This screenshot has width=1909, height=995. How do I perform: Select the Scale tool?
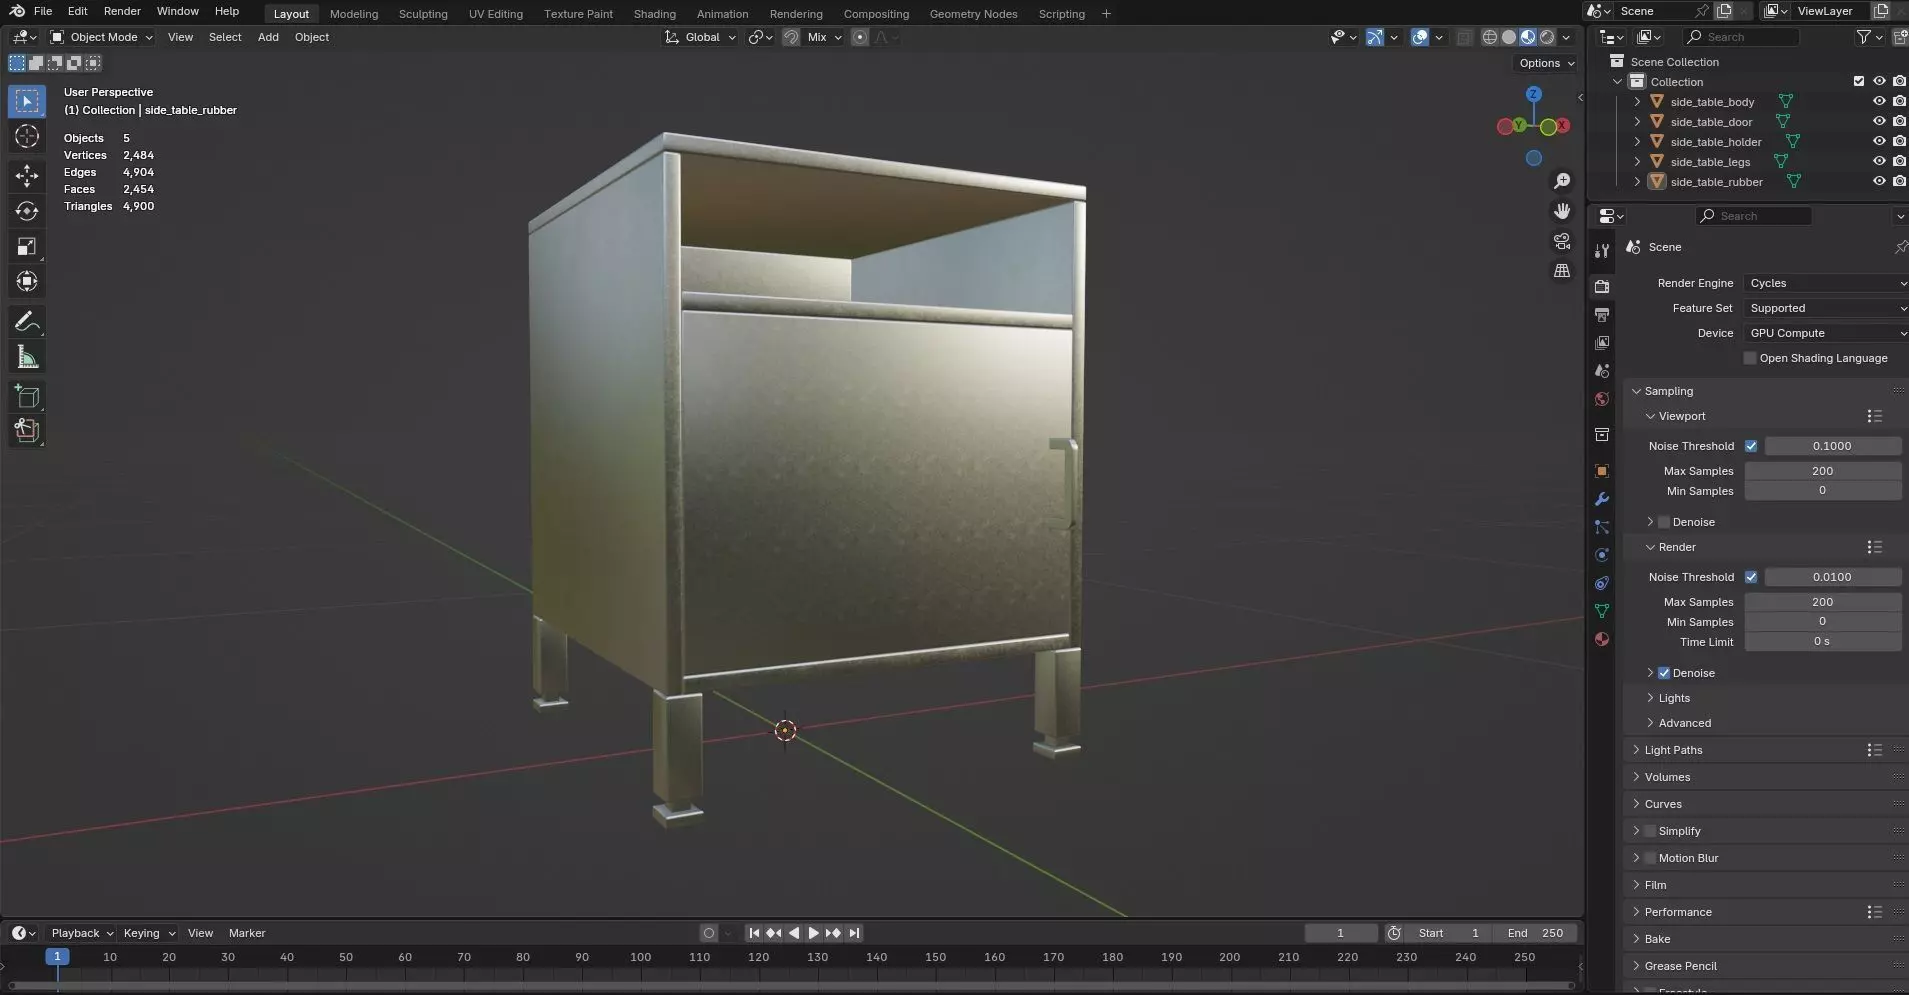tap(27, 246)
